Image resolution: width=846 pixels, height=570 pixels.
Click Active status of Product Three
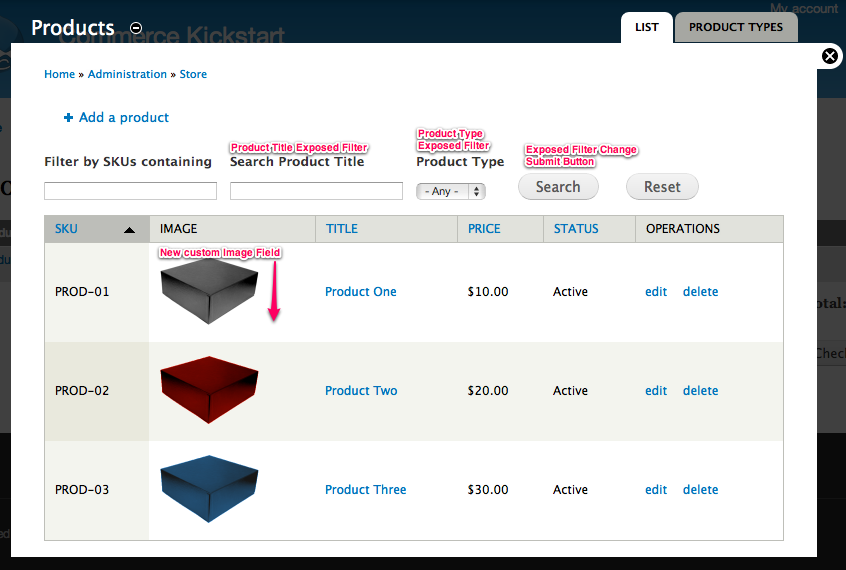tap(570, 490)
